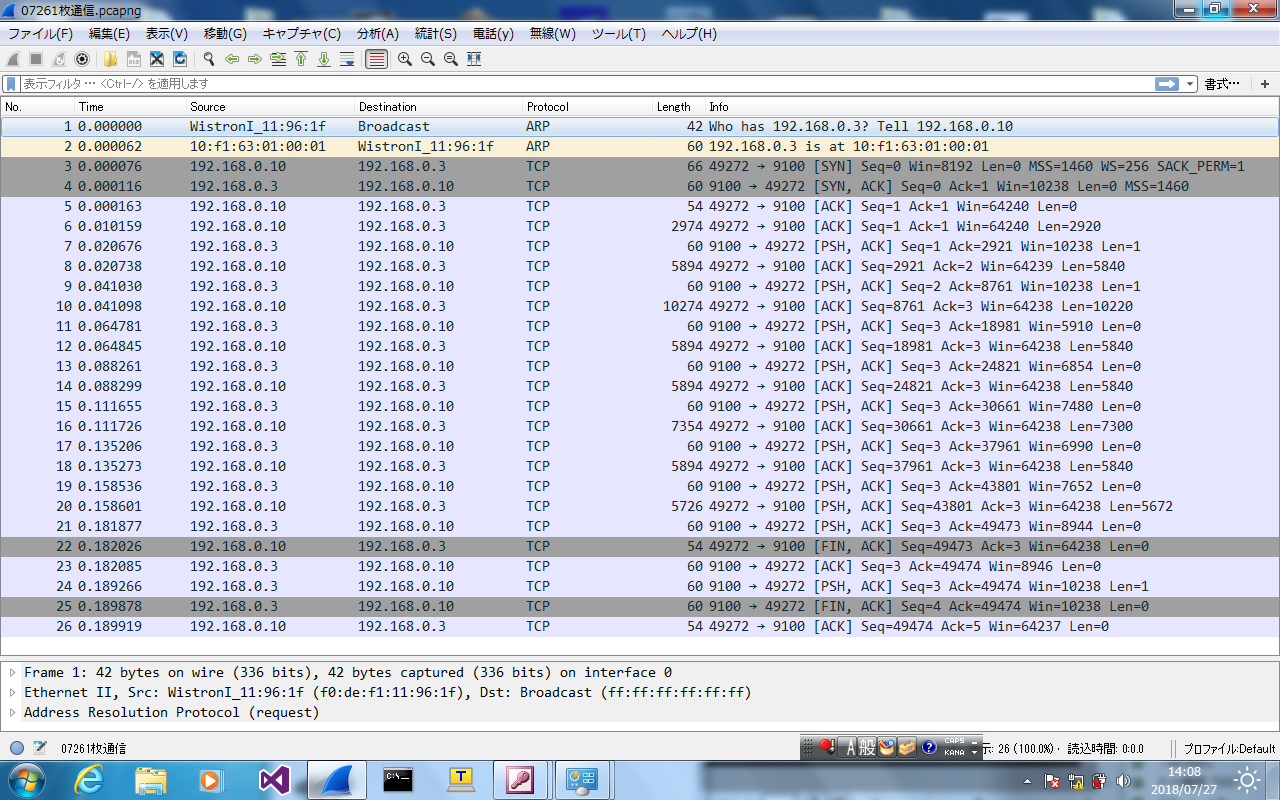Click the resize columns icon
Viewport: 1280px width, 800px height.
pyautogui.click(x=474, y=59)
